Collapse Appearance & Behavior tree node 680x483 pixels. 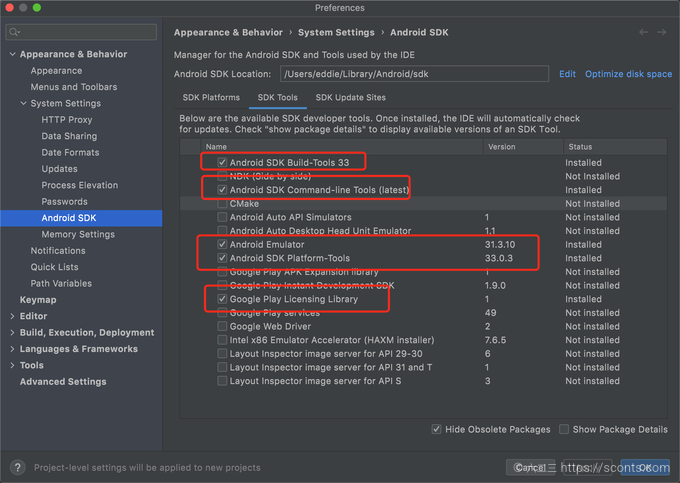(x=13, y=54)
